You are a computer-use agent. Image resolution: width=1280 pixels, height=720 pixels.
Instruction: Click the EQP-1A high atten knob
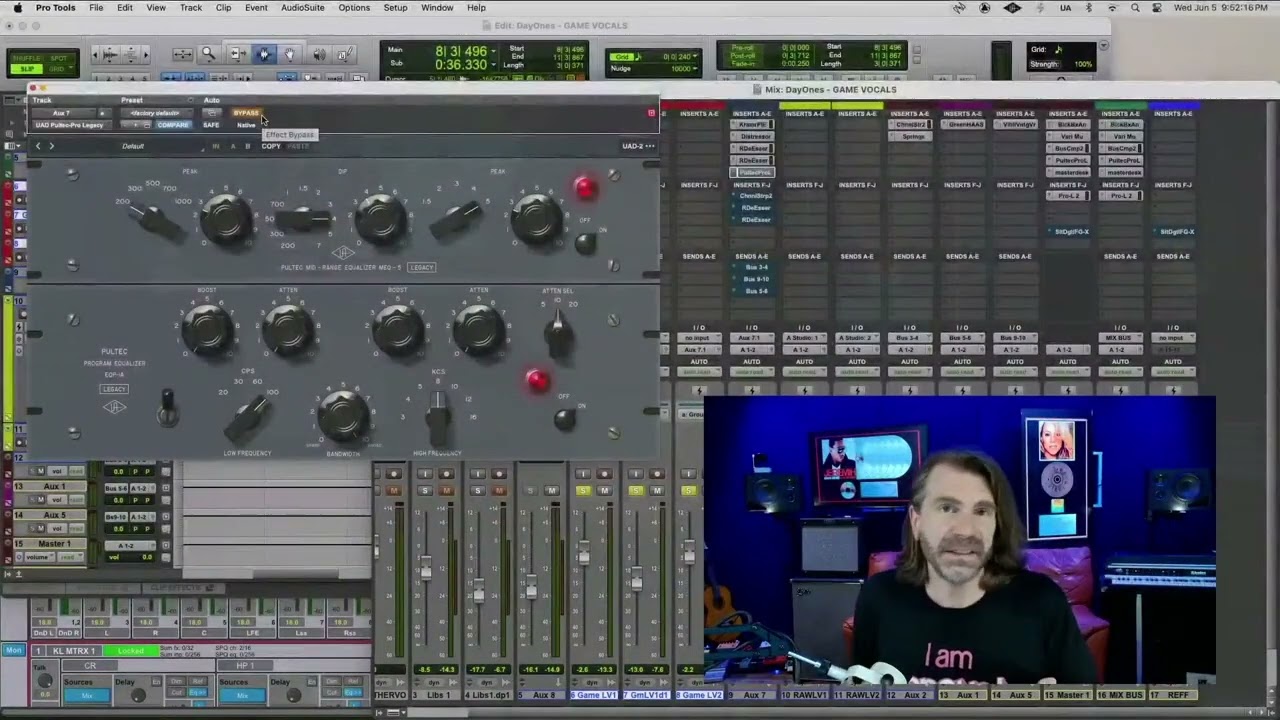(x=478, y=331)
